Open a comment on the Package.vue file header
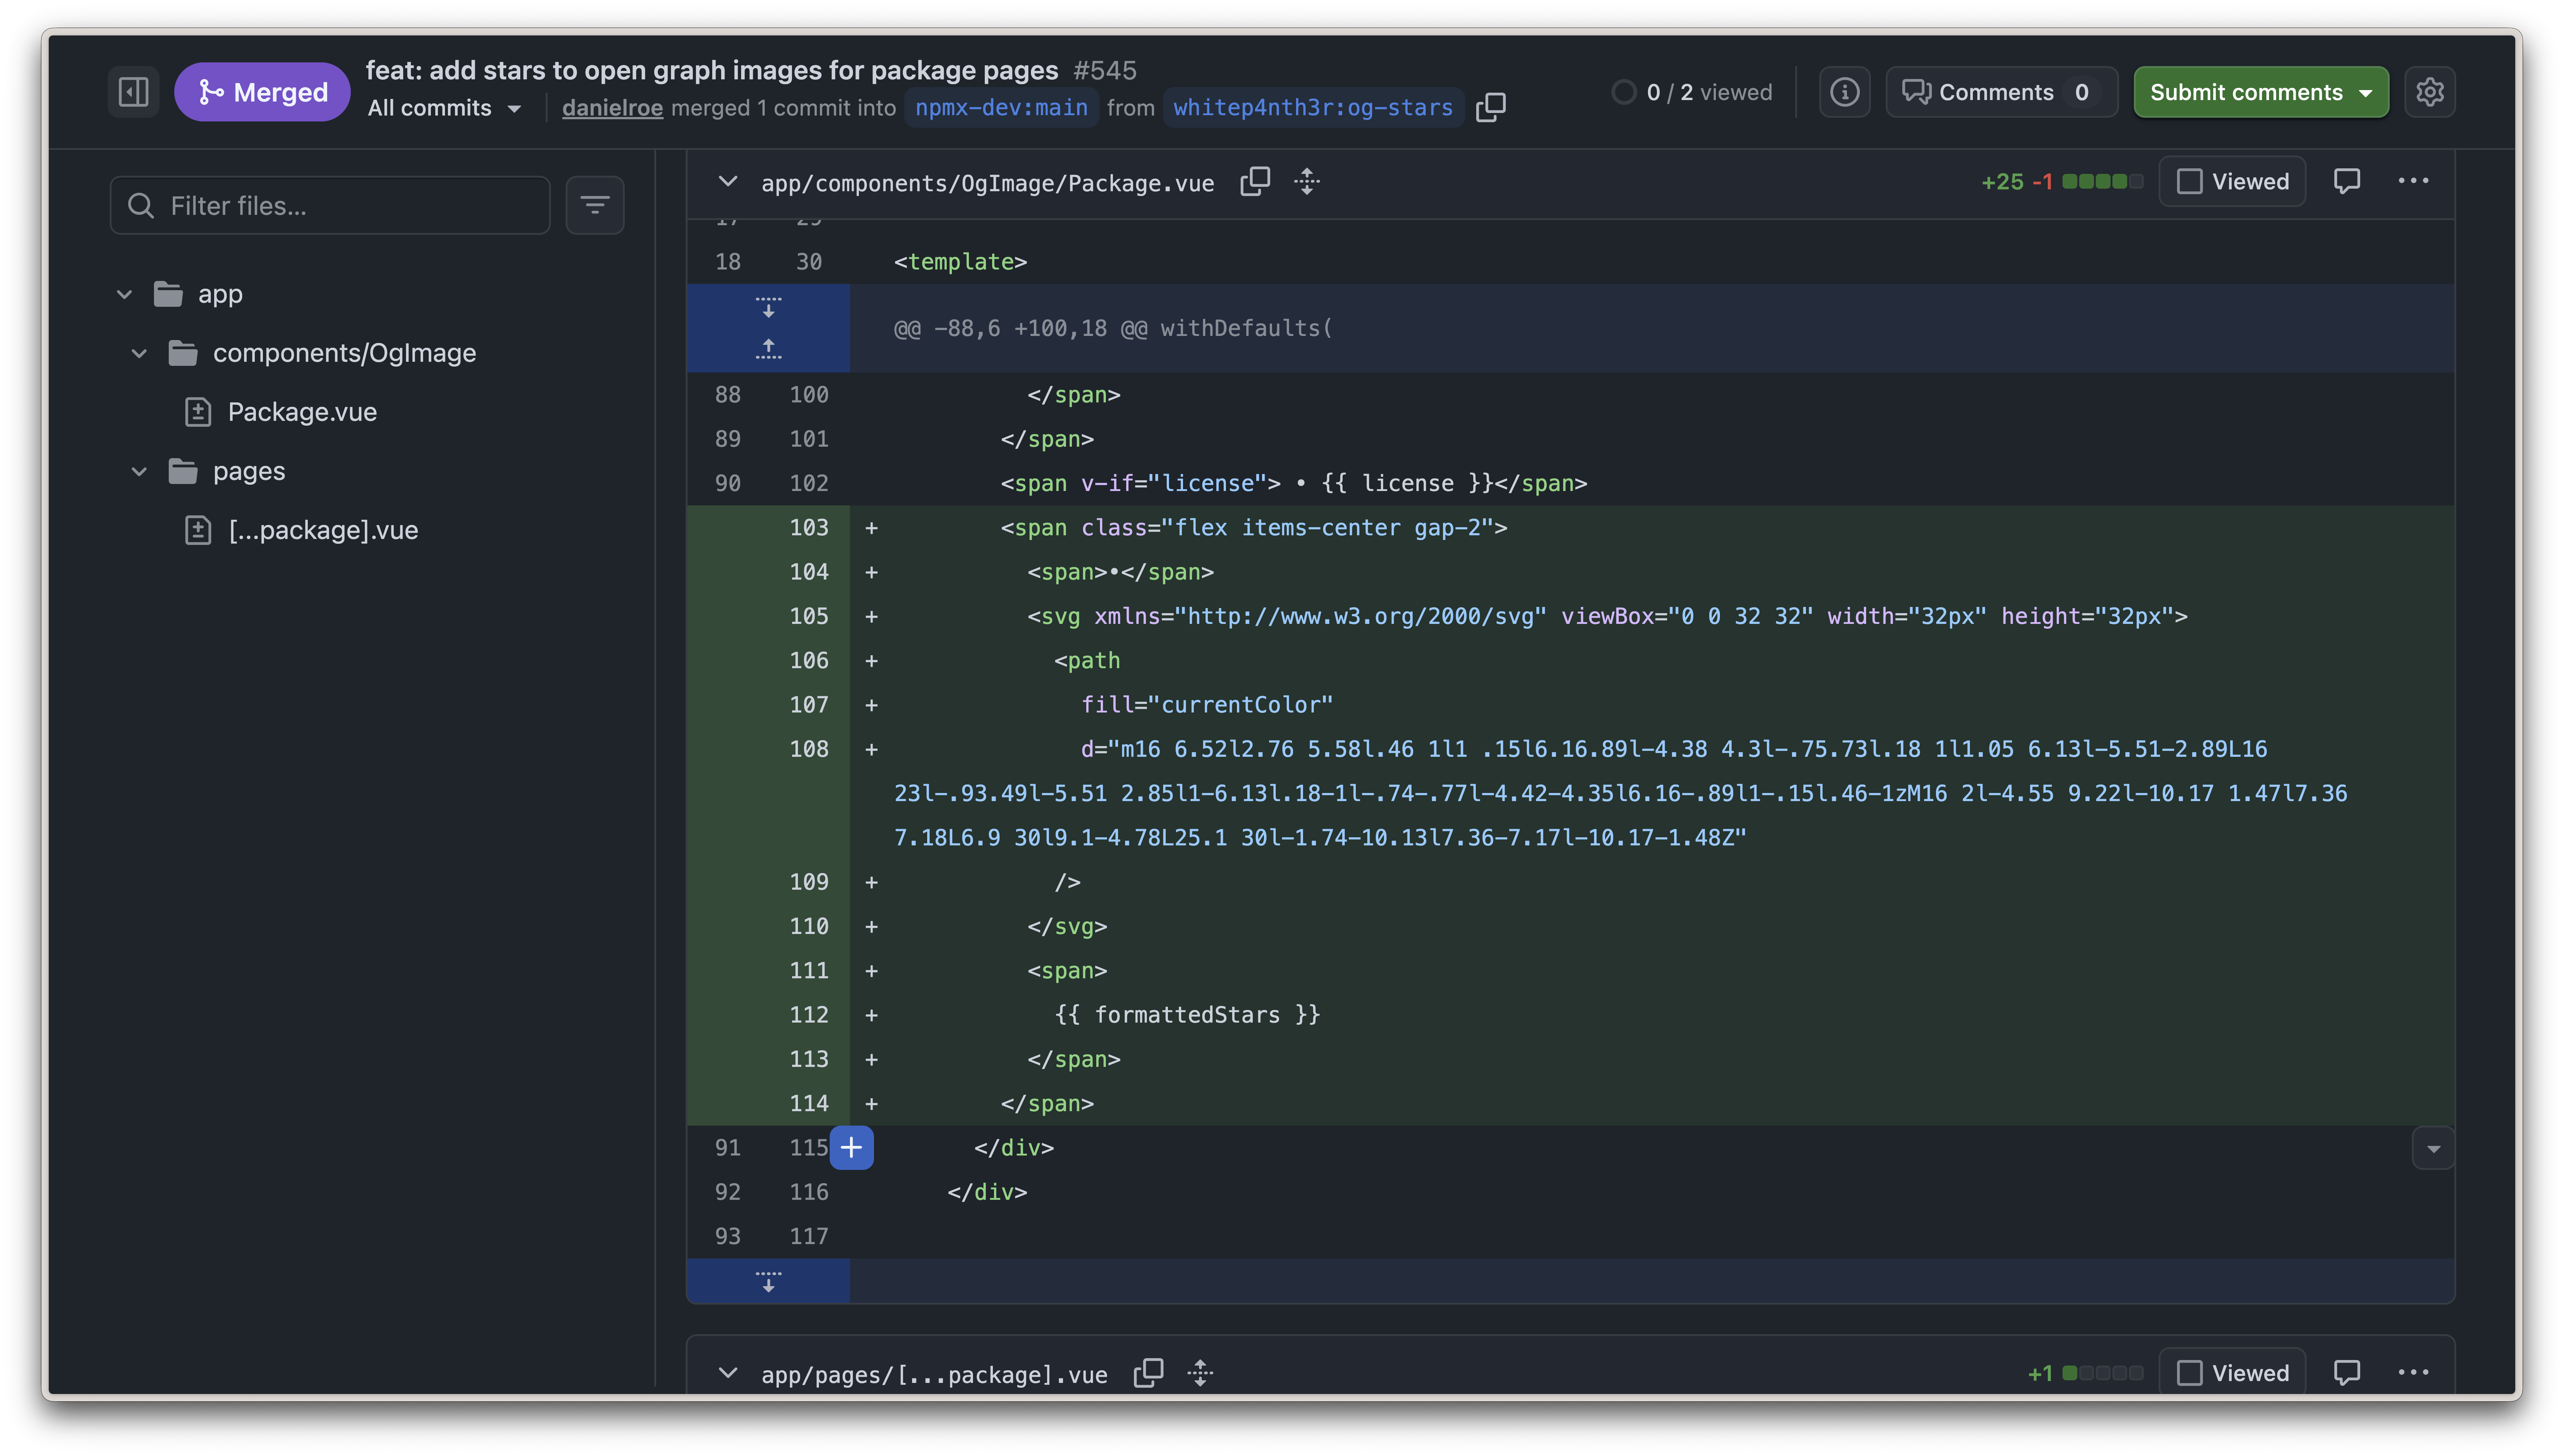 pos(2346,181)
